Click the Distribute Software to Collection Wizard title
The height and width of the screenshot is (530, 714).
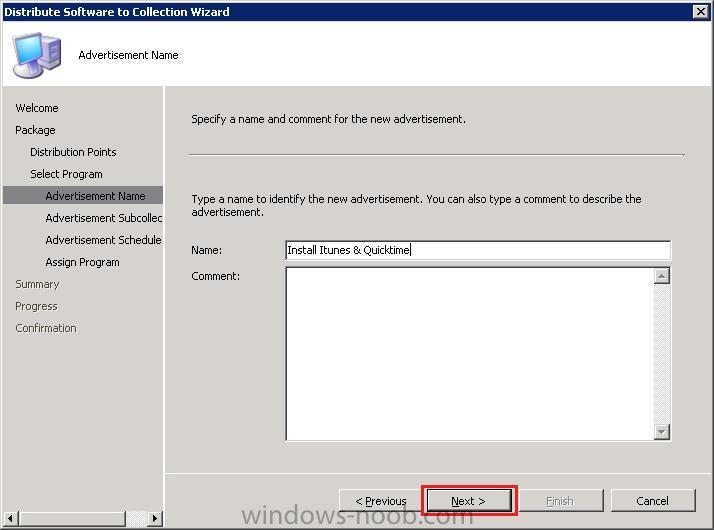click(117, 12)
